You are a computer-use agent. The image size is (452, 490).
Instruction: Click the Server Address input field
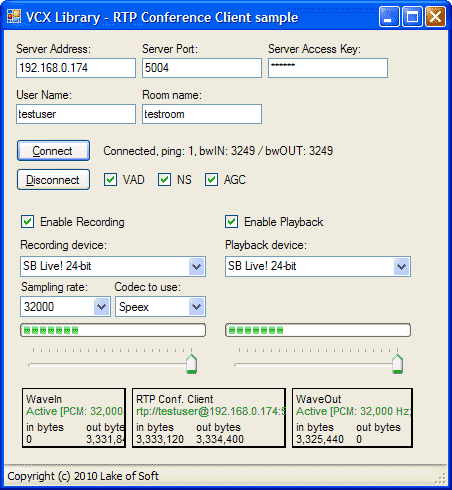click(x=76, y=68)
